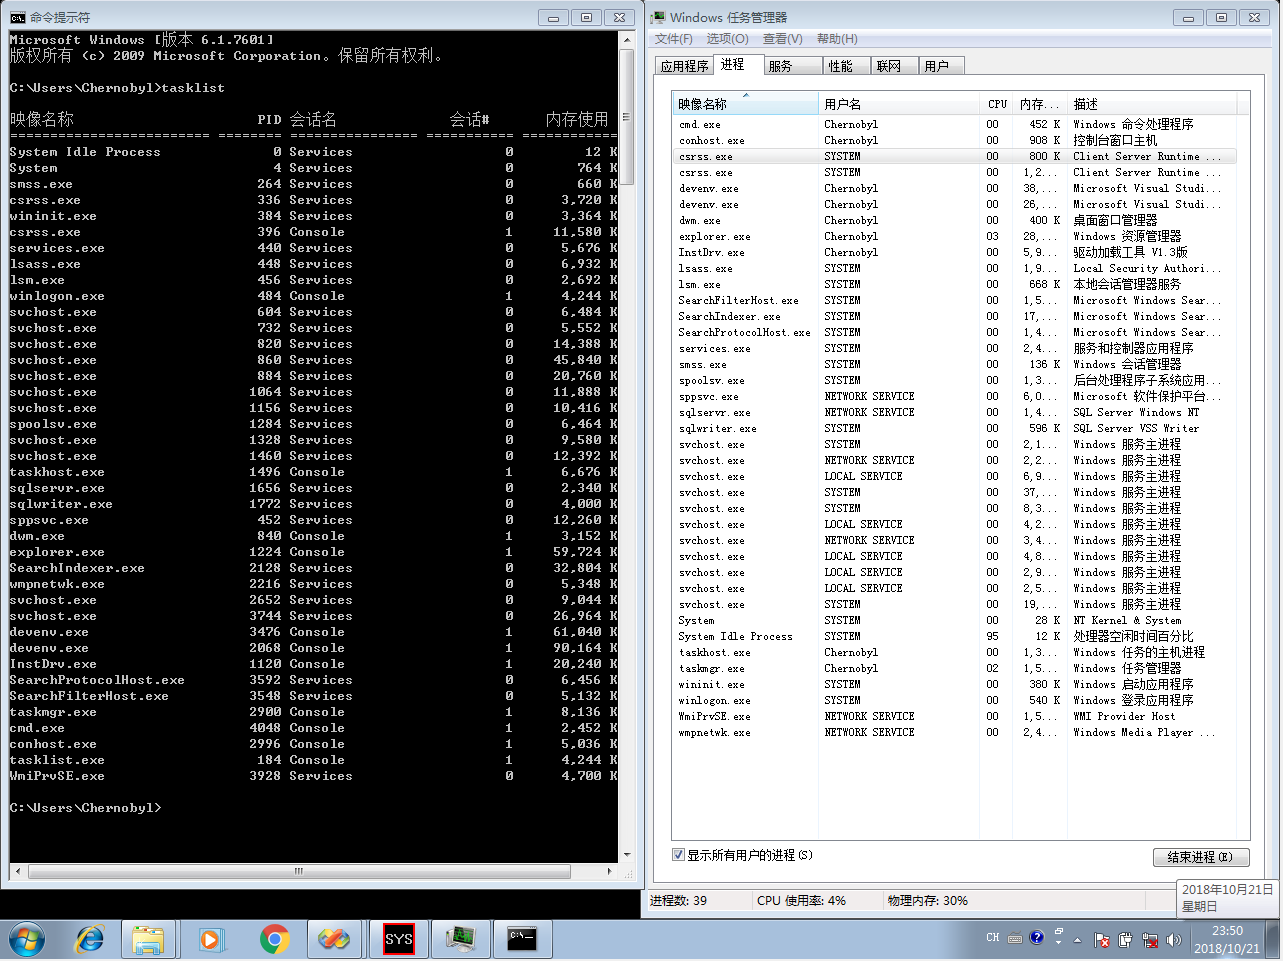Open the 帮助(H) menu in Task Manager

tap(837, 39)
